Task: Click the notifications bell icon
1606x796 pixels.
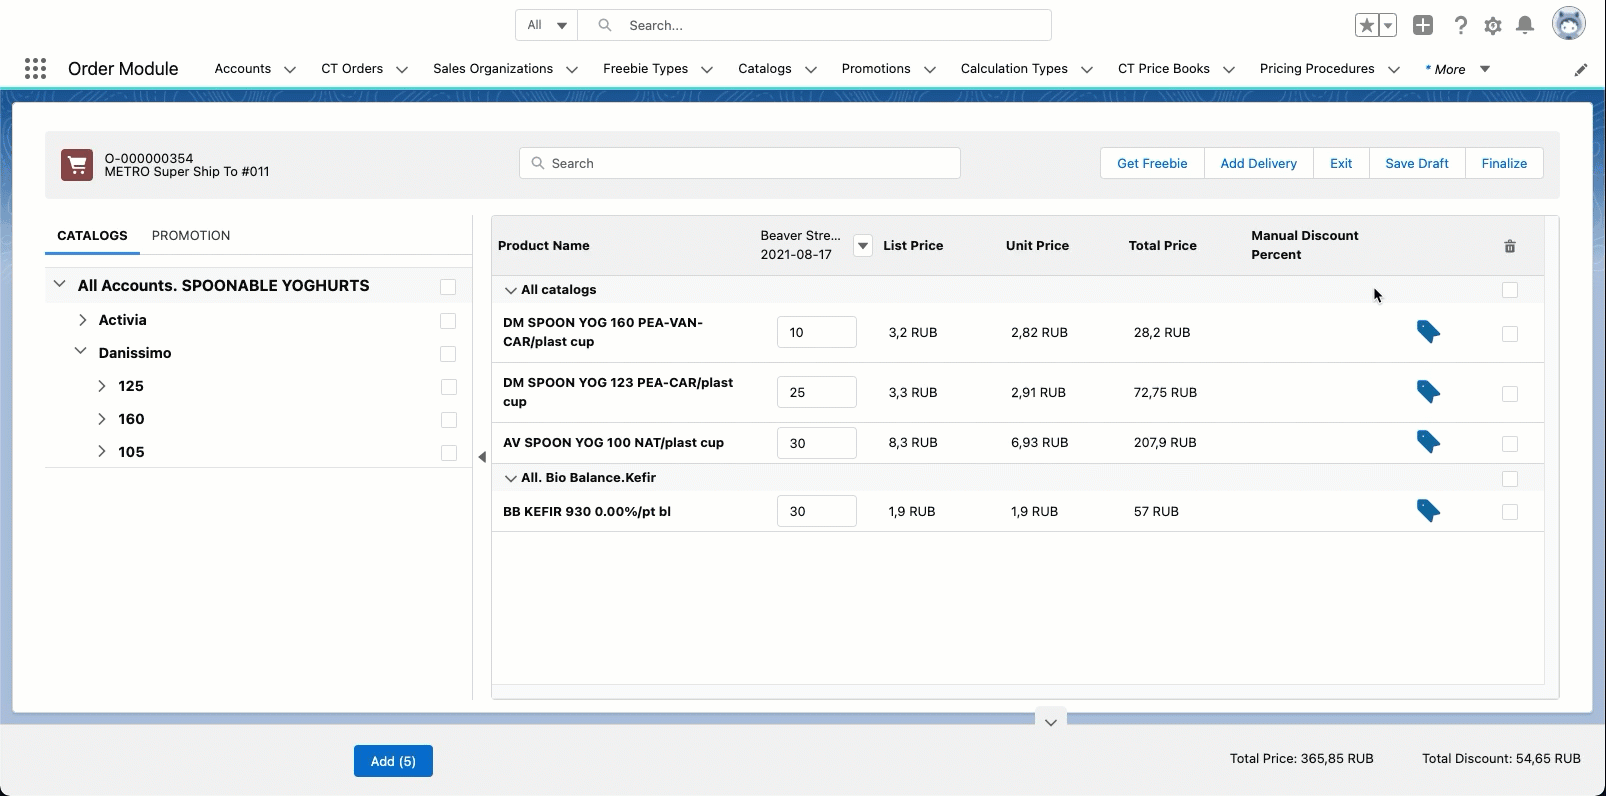Action: 1525,26
